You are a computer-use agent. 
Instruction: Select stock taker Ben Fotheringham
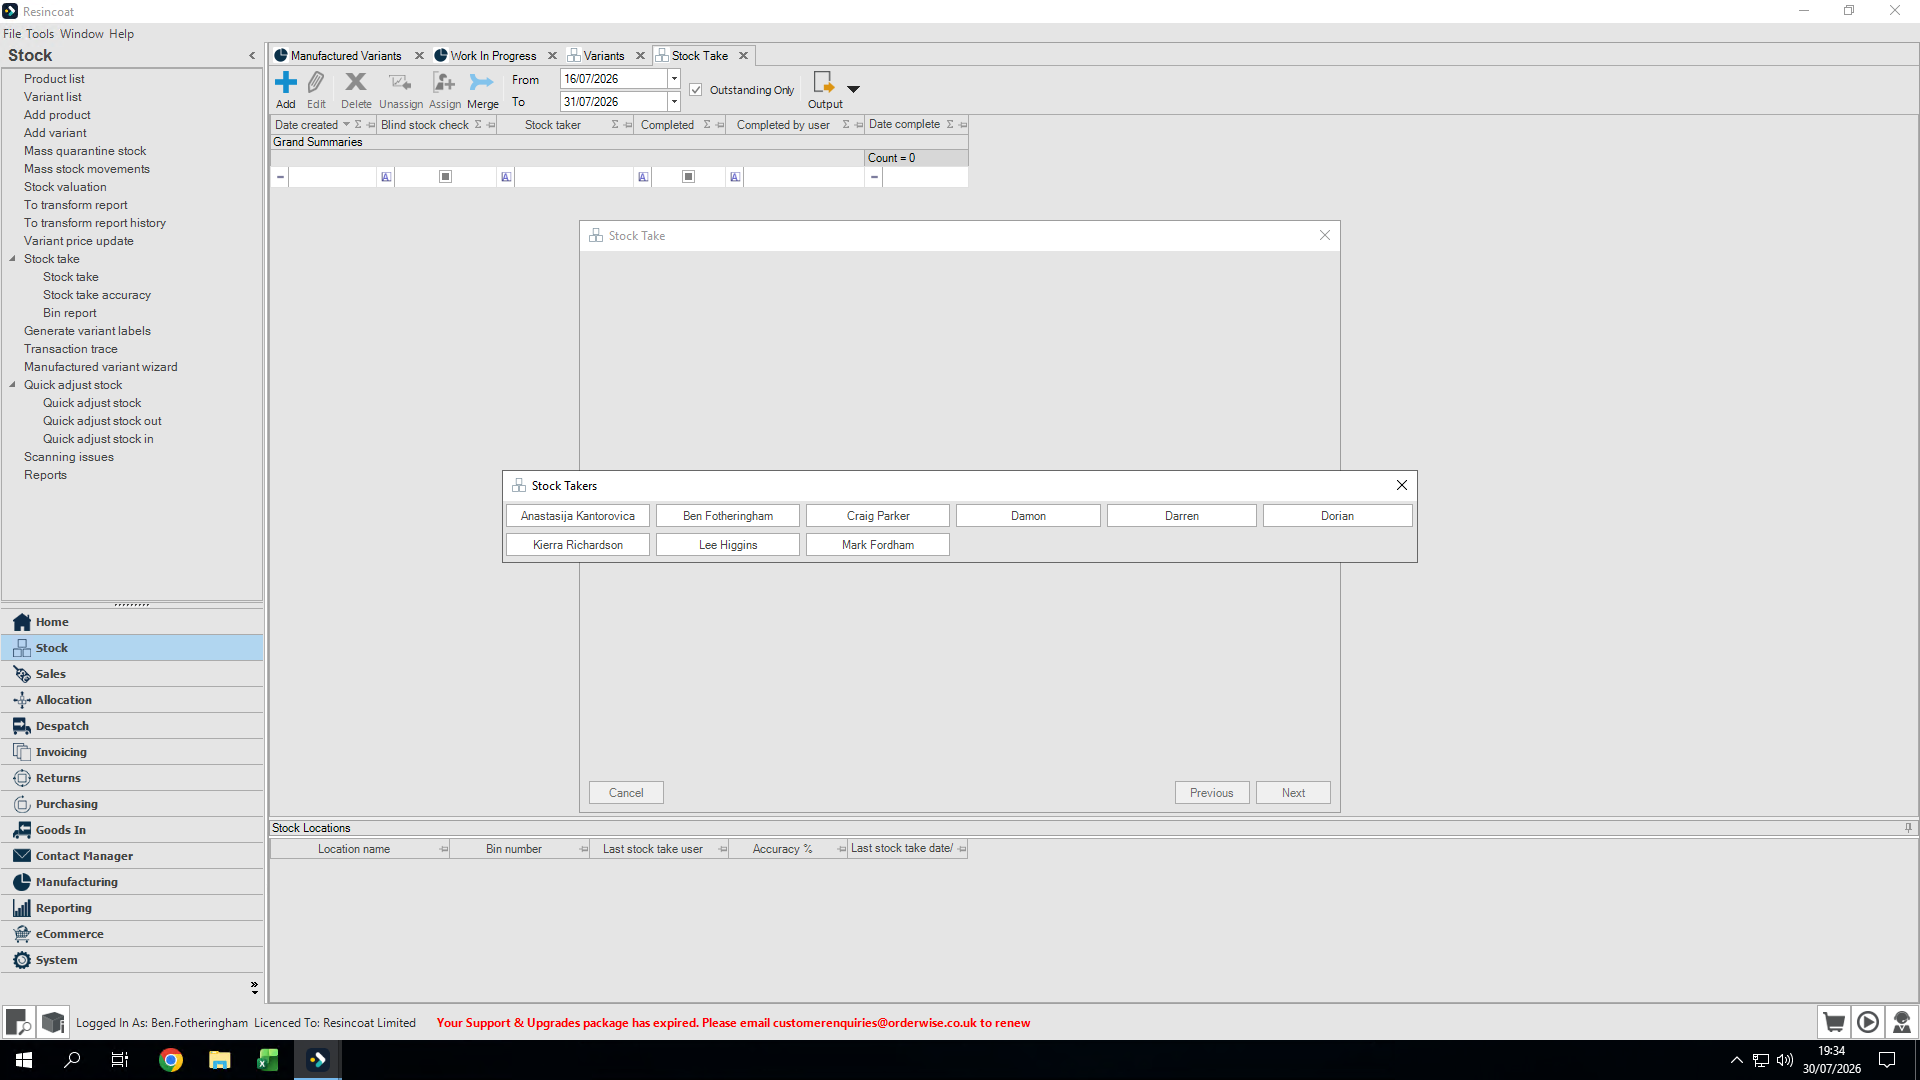[x=728, y=516]
